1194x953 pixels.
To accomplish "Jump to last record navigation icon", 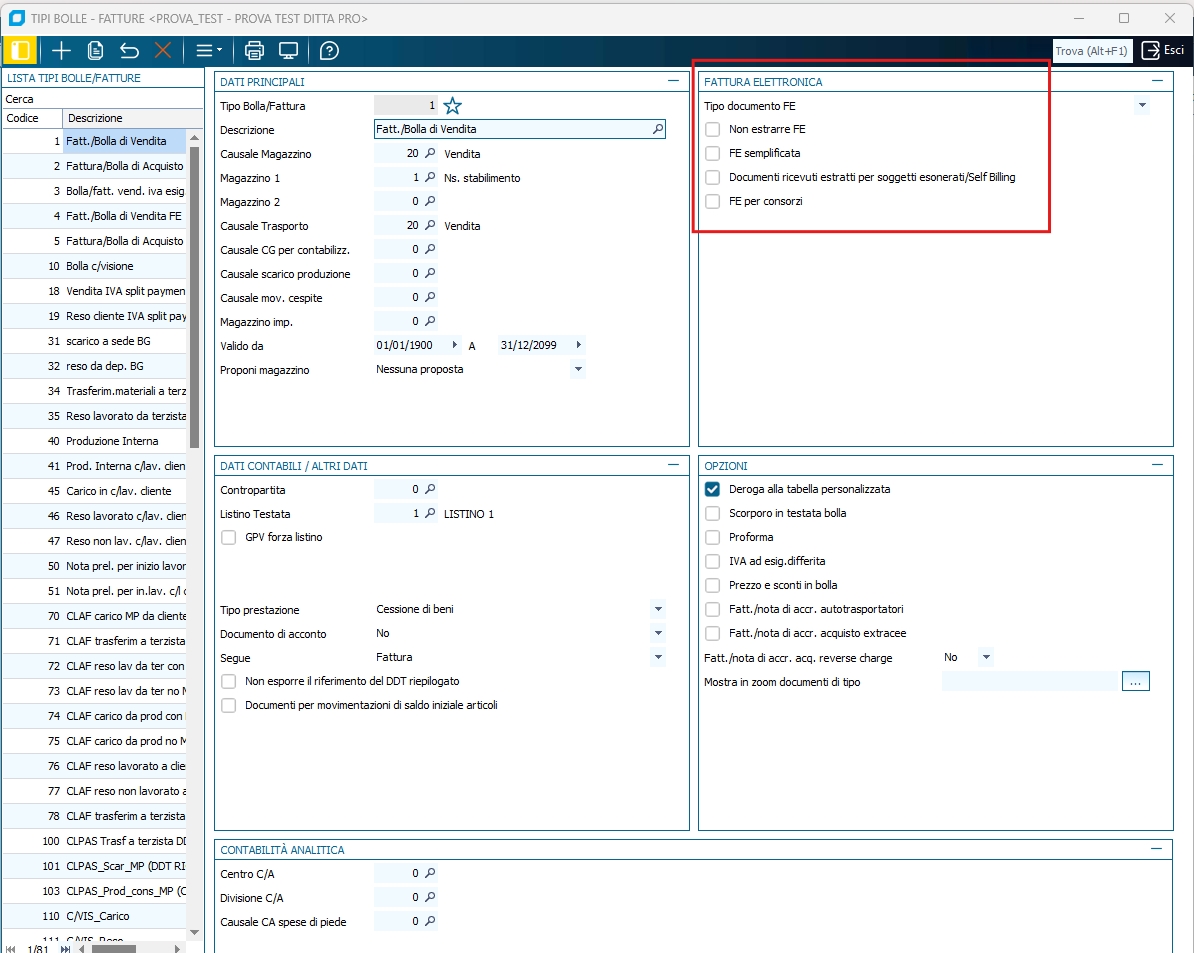I will tap(65, 948).
